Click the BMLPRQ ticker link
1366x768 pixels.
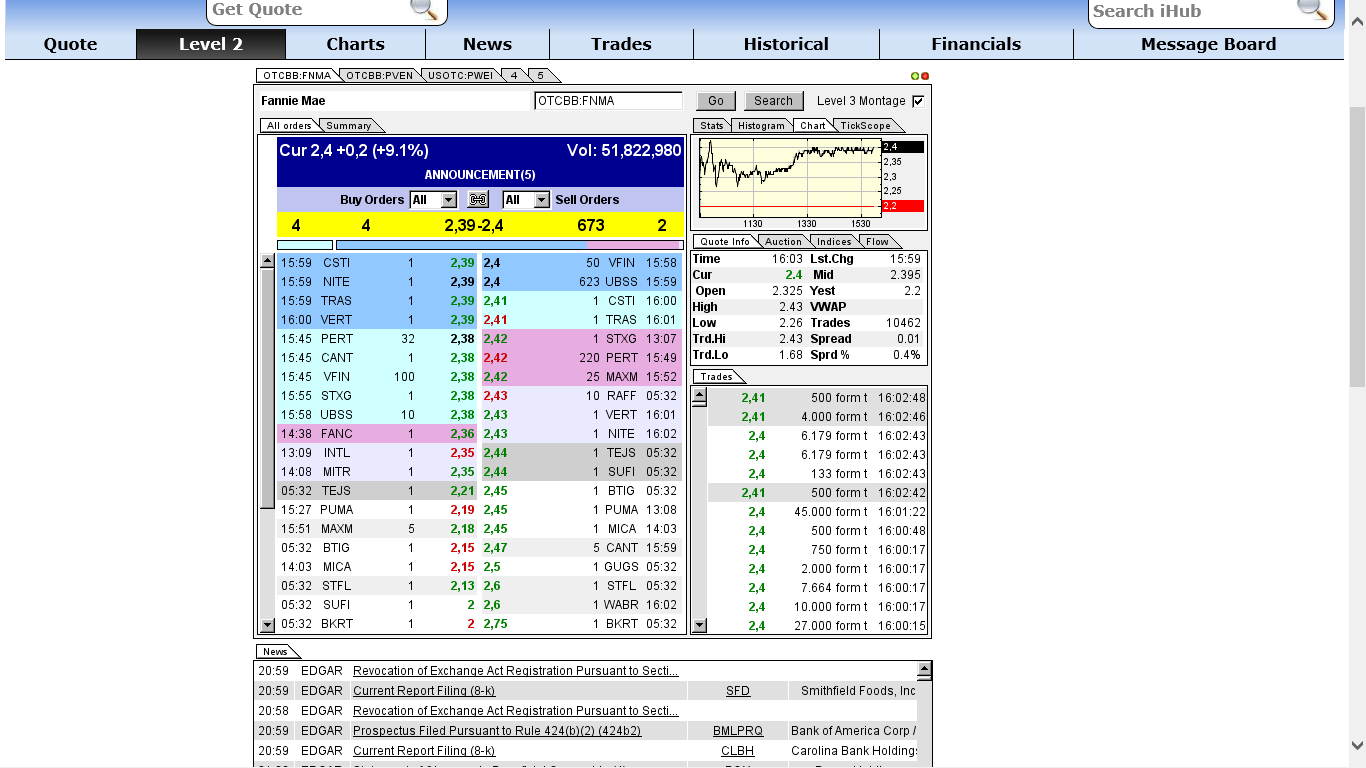click(x=738, y=731)
